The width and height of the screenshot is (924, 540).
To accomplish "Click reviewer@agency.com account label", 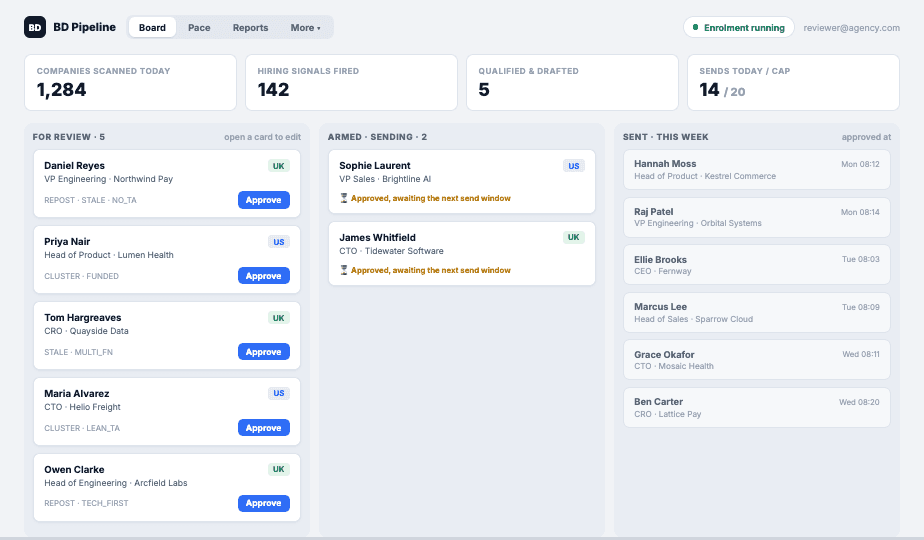I will tap(851, 28).
